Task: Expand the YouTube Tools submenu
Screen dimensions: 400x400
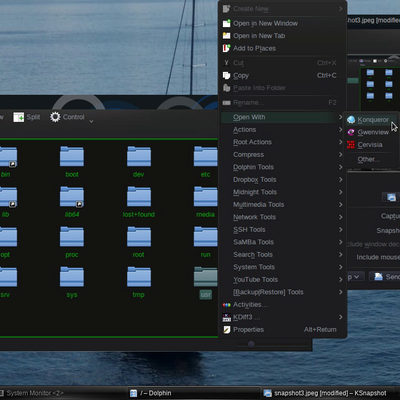Action: click(282, 280)
